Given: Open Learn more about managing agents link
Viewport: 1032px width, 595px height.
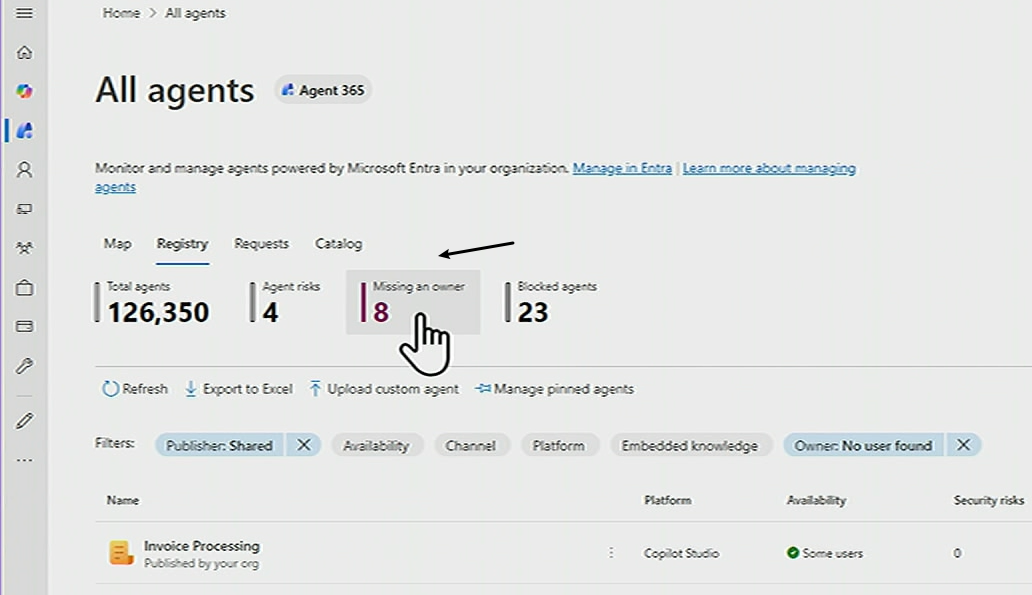Looking at the screenshot, I should (x=769, y=168).
